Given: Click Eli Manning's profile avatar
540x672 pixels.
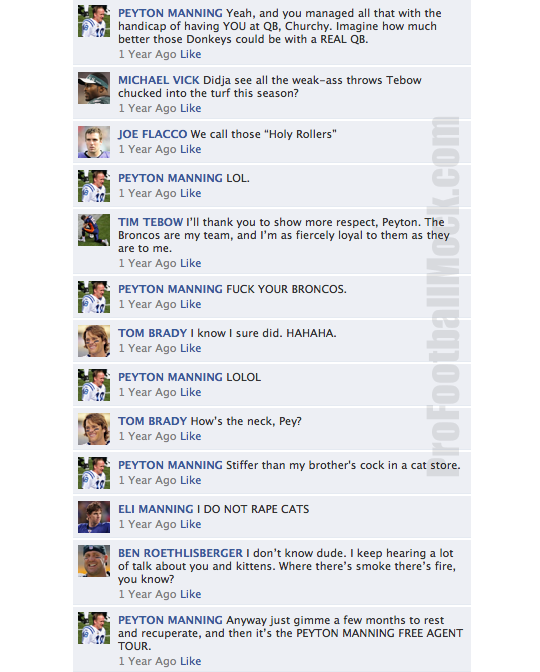Looking at the screenshot, I should pyautogui.click(x=94, y=517).
